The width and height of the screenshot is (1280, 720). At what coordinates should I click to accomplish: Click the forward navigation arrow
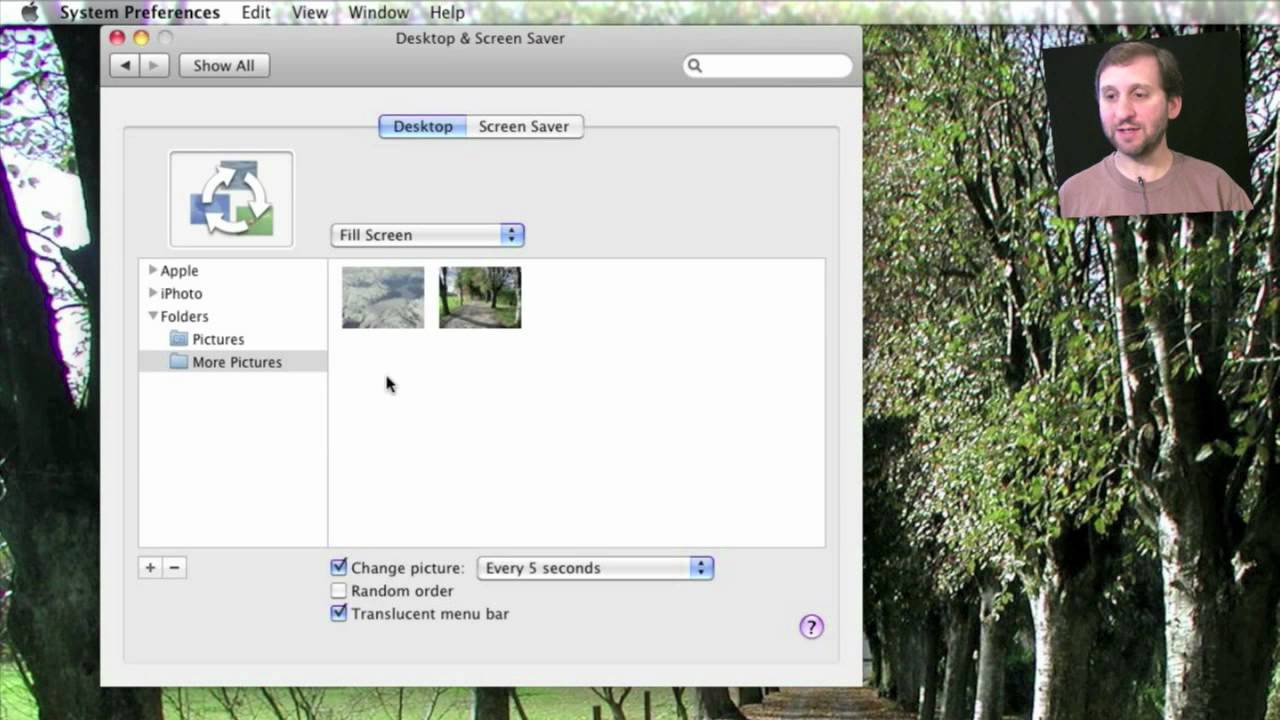coord(153,65)
